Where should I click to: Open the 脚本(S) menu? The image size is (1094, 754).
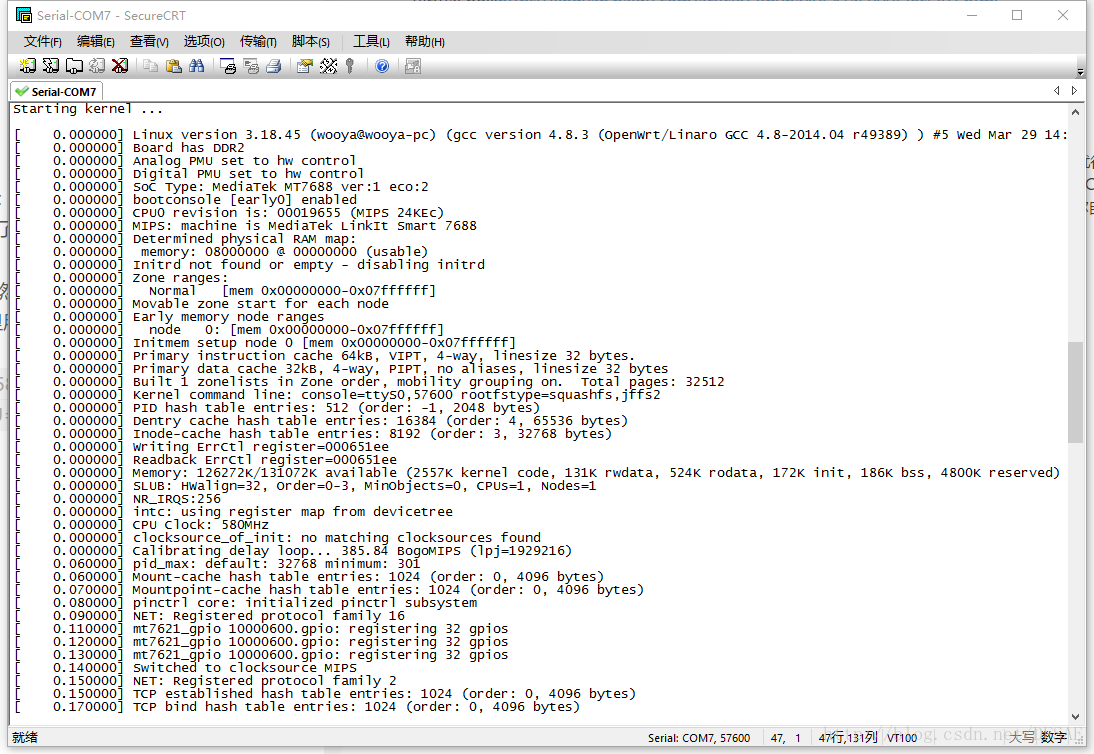310,42
